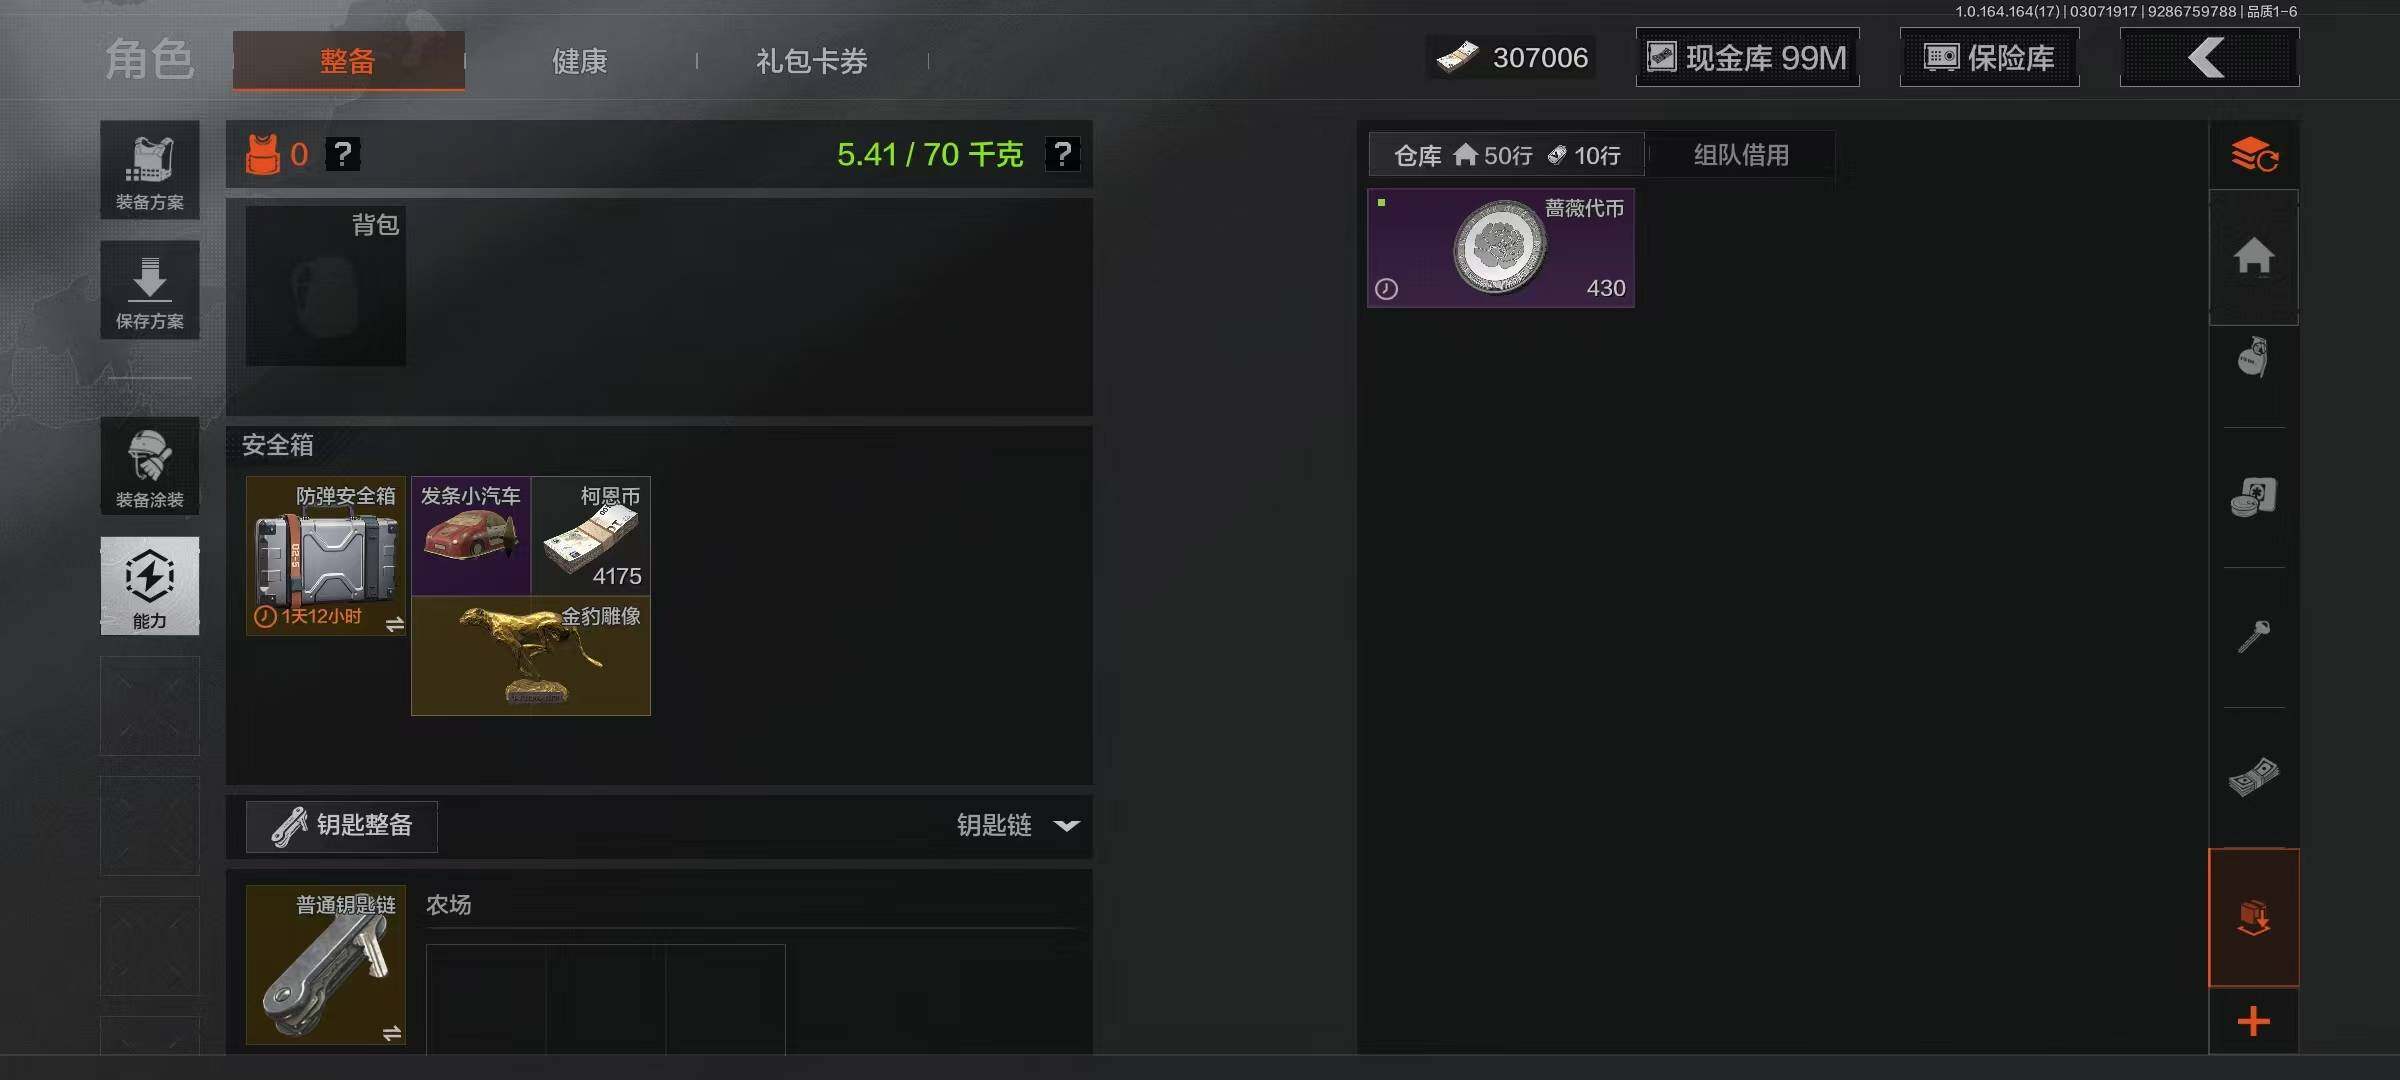2400x1080 pixels.
Task: Toggle the swap arrows on 防弹安全箱
Action: point(394,624)
